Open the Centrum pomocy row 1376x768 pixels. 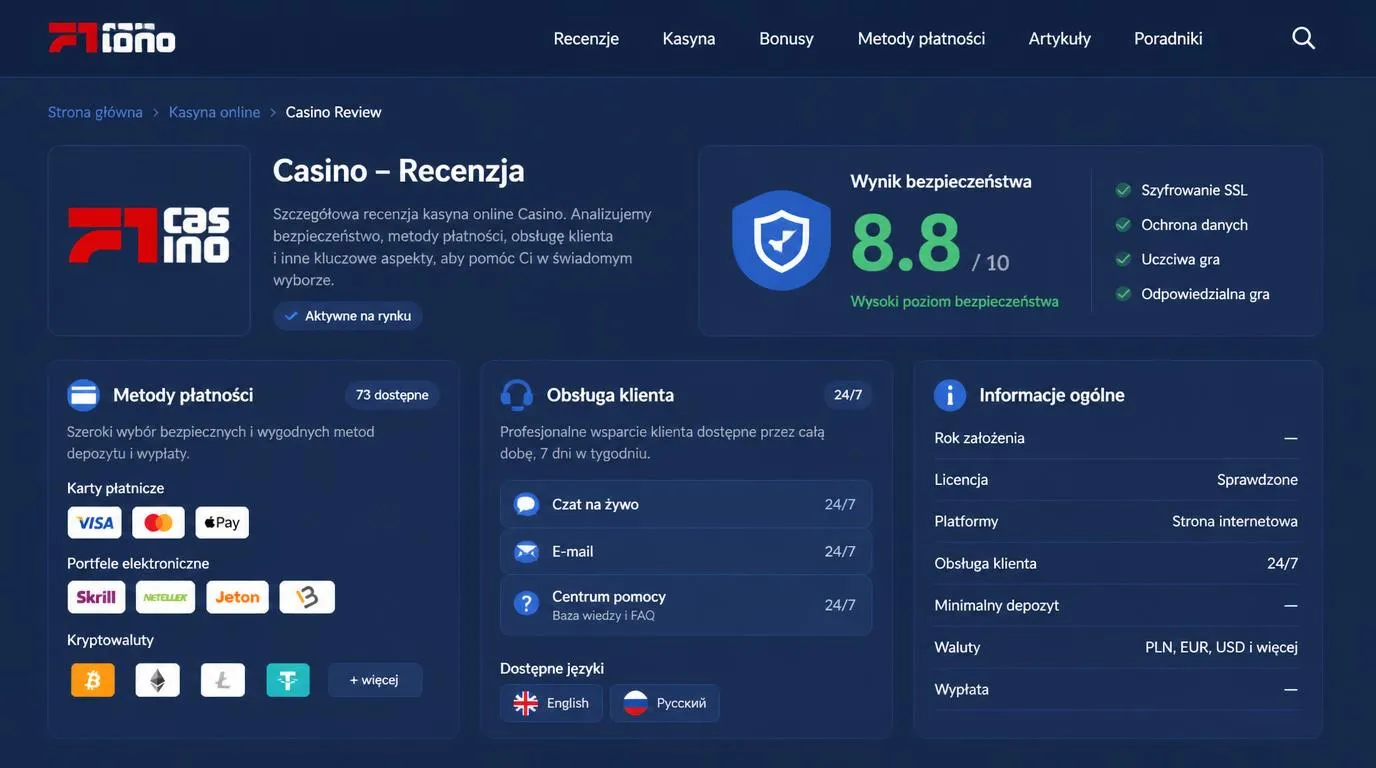[686, 605]
